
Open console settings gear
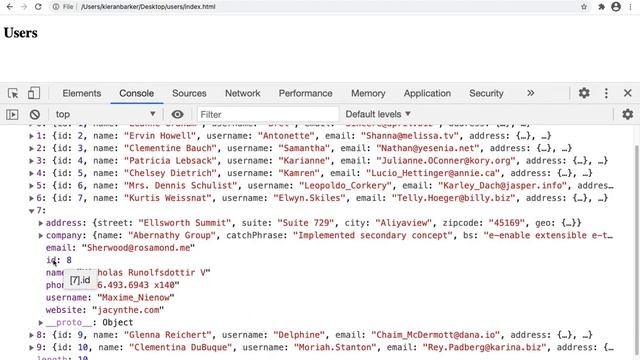pyautogui.click(x=627, y=114)
